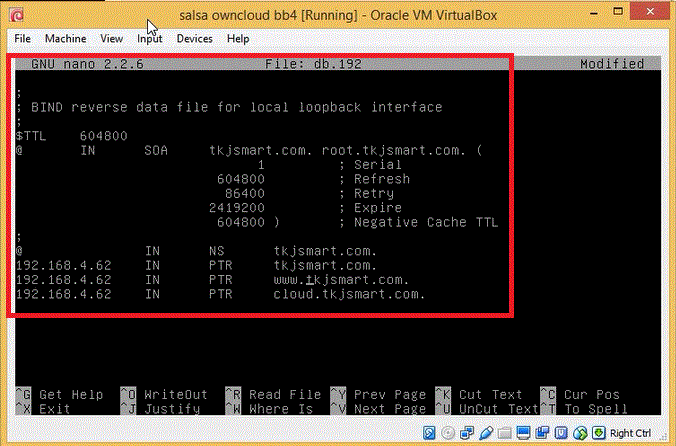Click the ^G Get Help shortcut
The width and height of the screenshot is (676, 446).
(x=59, y=394)
